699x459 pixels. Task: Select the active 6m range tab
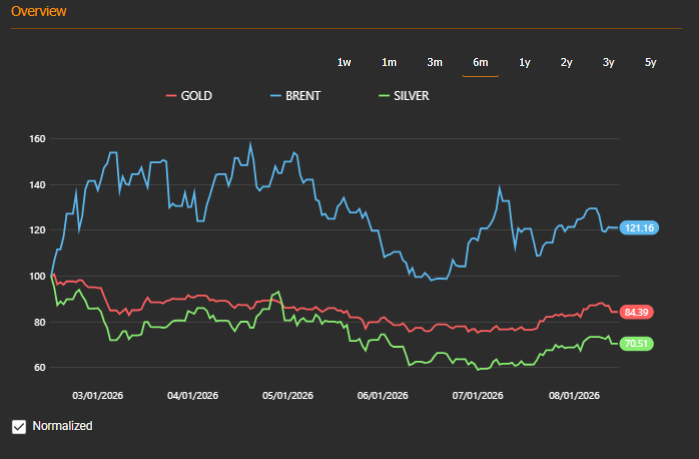pyautogui.click(x=480, y=62)
